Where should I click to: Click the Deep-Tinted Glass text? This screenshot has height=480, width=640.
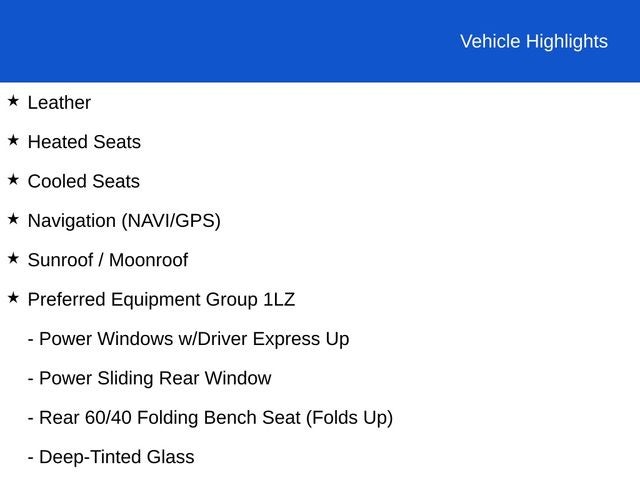(116, 457)
